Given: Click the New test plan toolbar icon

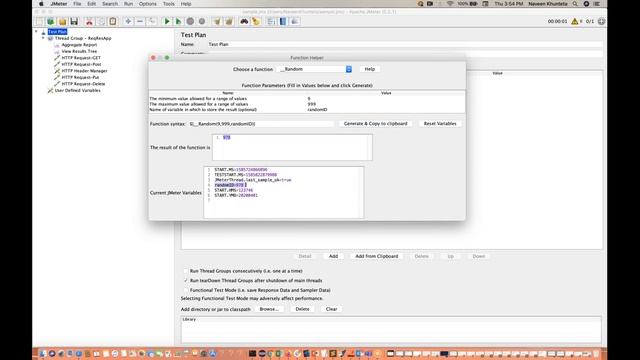Looking at the screenshot, I should [x=39, y=21].
